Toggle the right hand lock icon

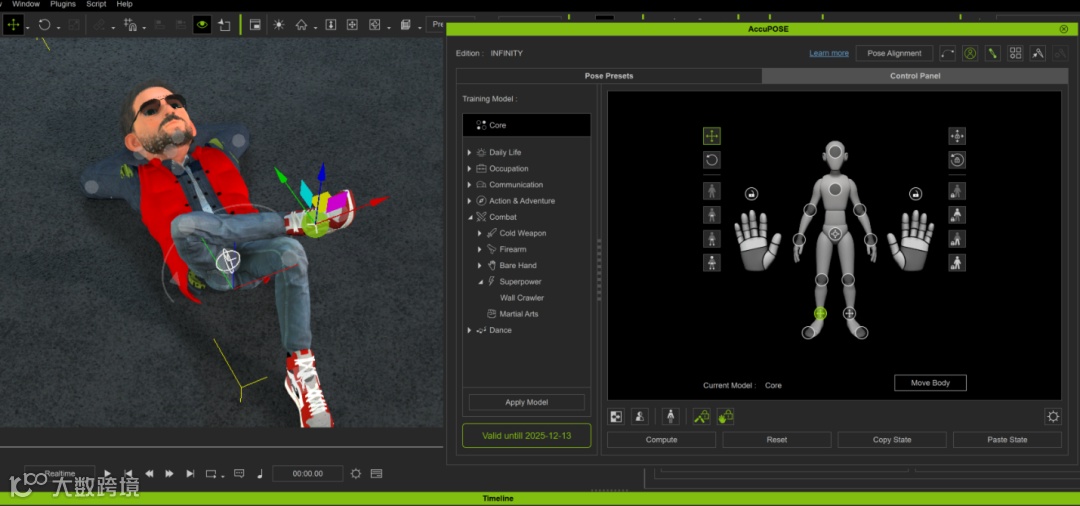point(915,193)
